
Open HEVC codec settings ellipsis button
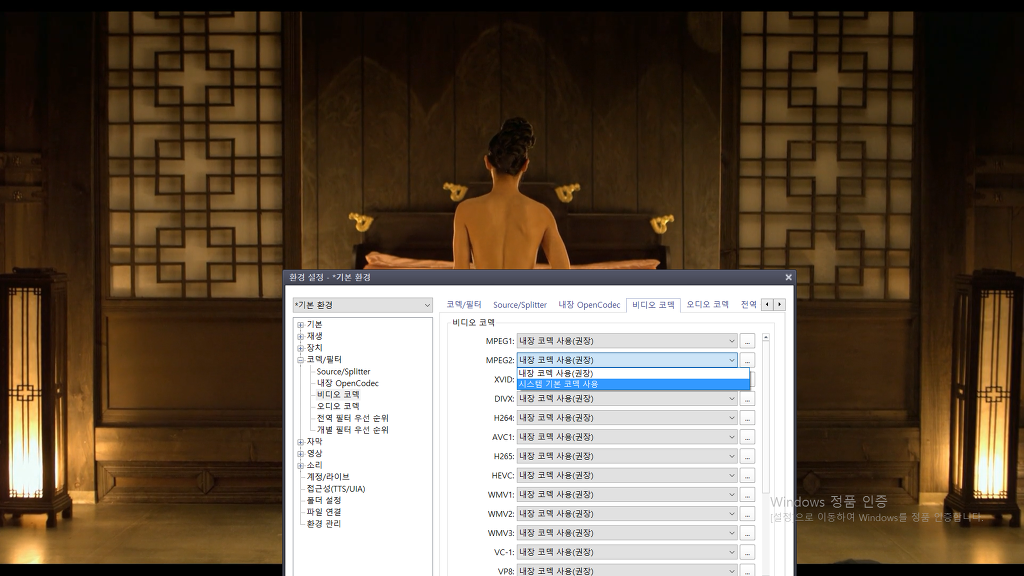(x=747, y=475)
